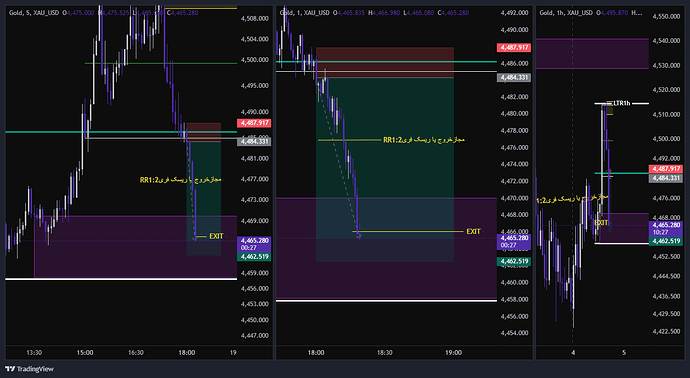Click red 4,487.917 price label in 1-minute chart
This screenshot has width=690, height=378.
point(514,48)
